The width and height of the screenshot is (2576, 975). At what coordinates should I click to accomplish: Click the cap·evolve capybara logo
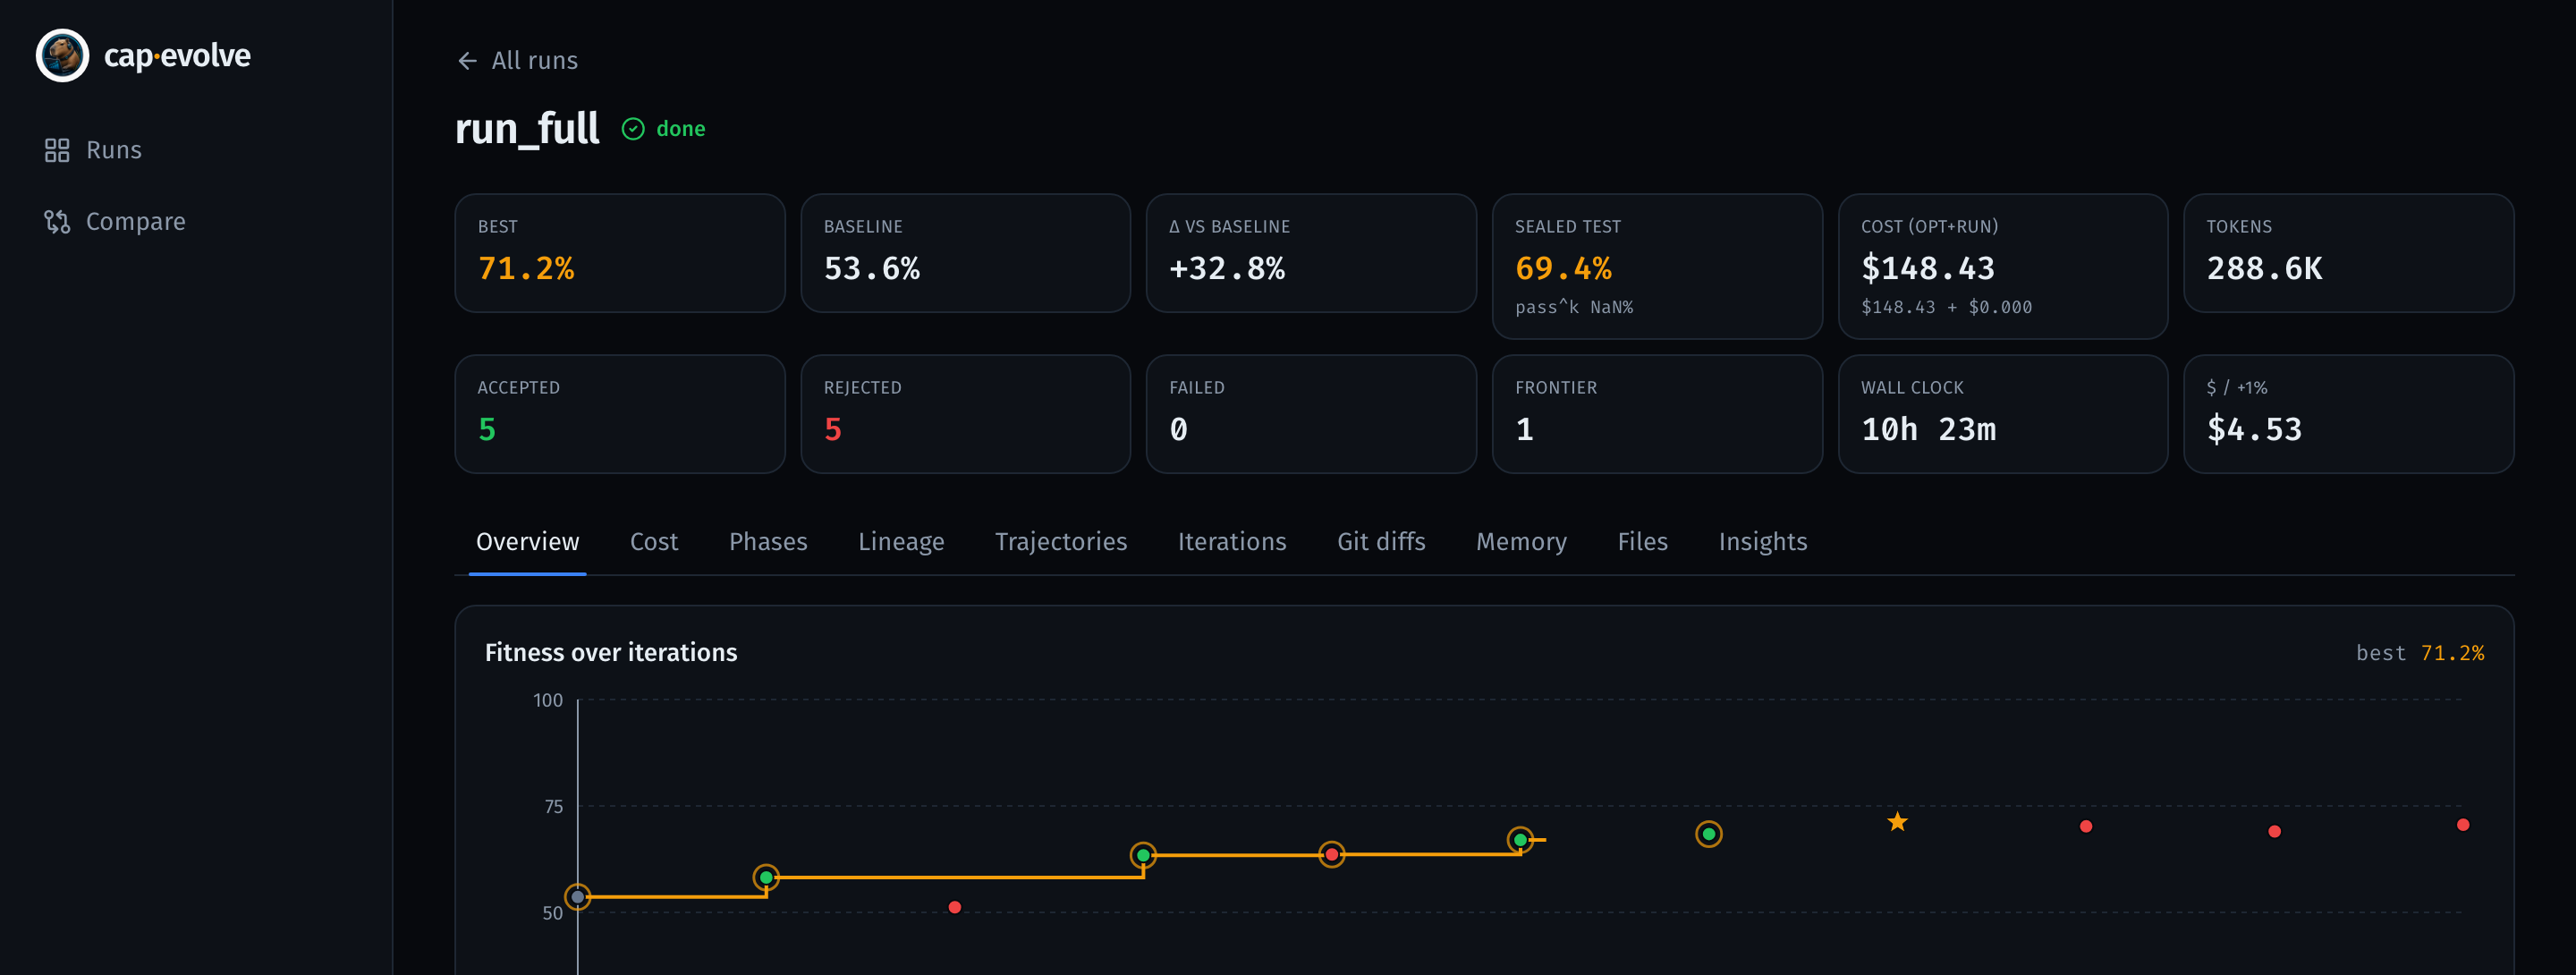click(62, 55)
